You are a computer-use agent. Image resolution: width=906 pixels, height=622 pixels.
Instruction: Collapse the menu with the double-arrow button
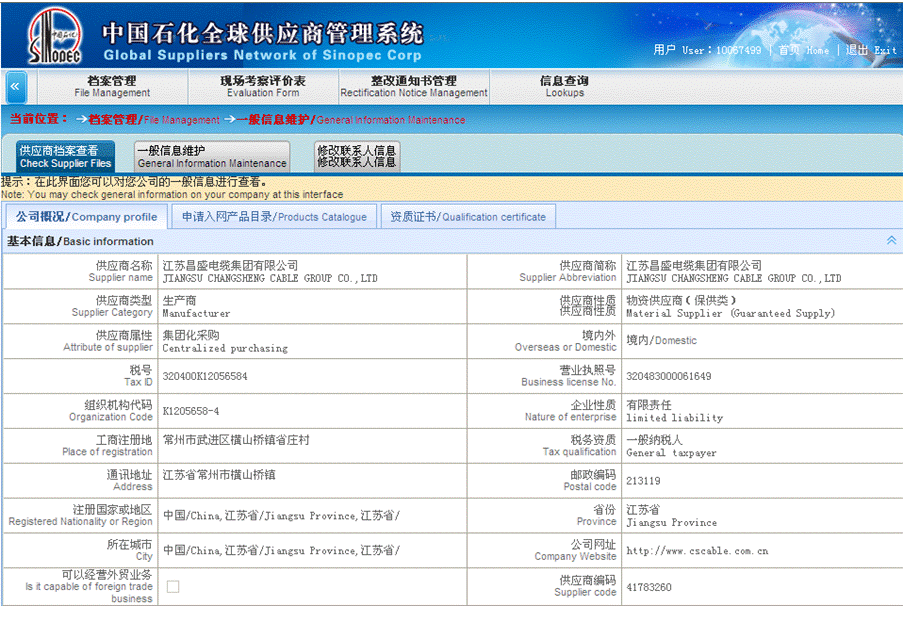pos(16,87)
